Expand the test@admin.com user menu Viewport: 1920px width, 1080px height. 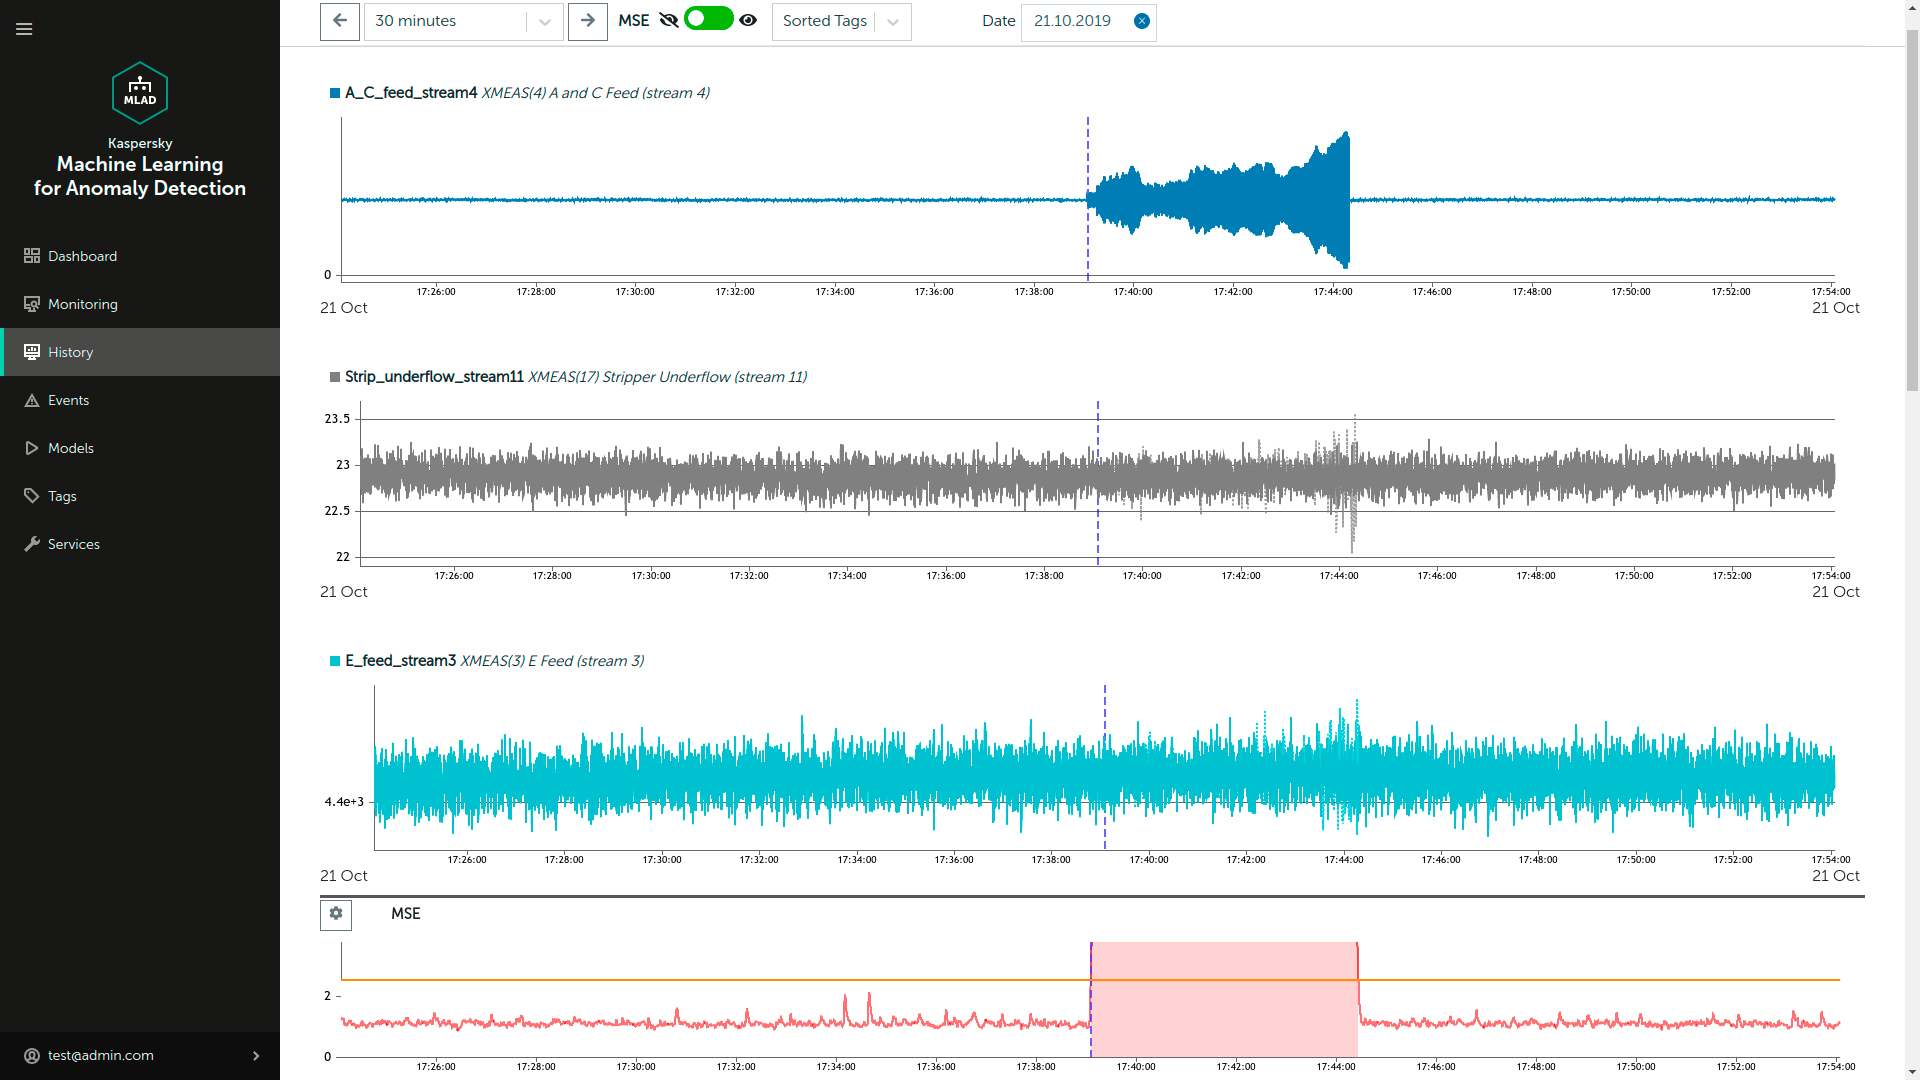[256, 1056]
